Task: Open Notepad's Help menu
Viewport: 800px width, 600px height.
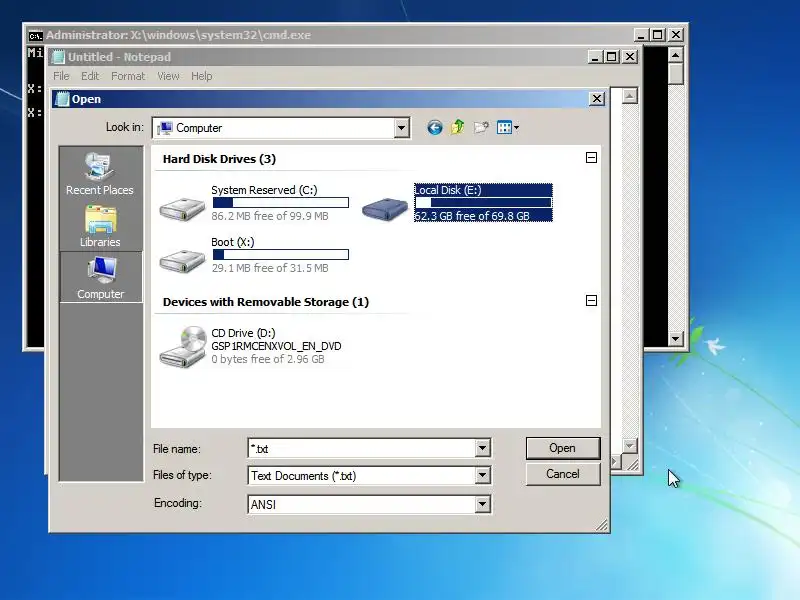Action: (x=202, y=76)
